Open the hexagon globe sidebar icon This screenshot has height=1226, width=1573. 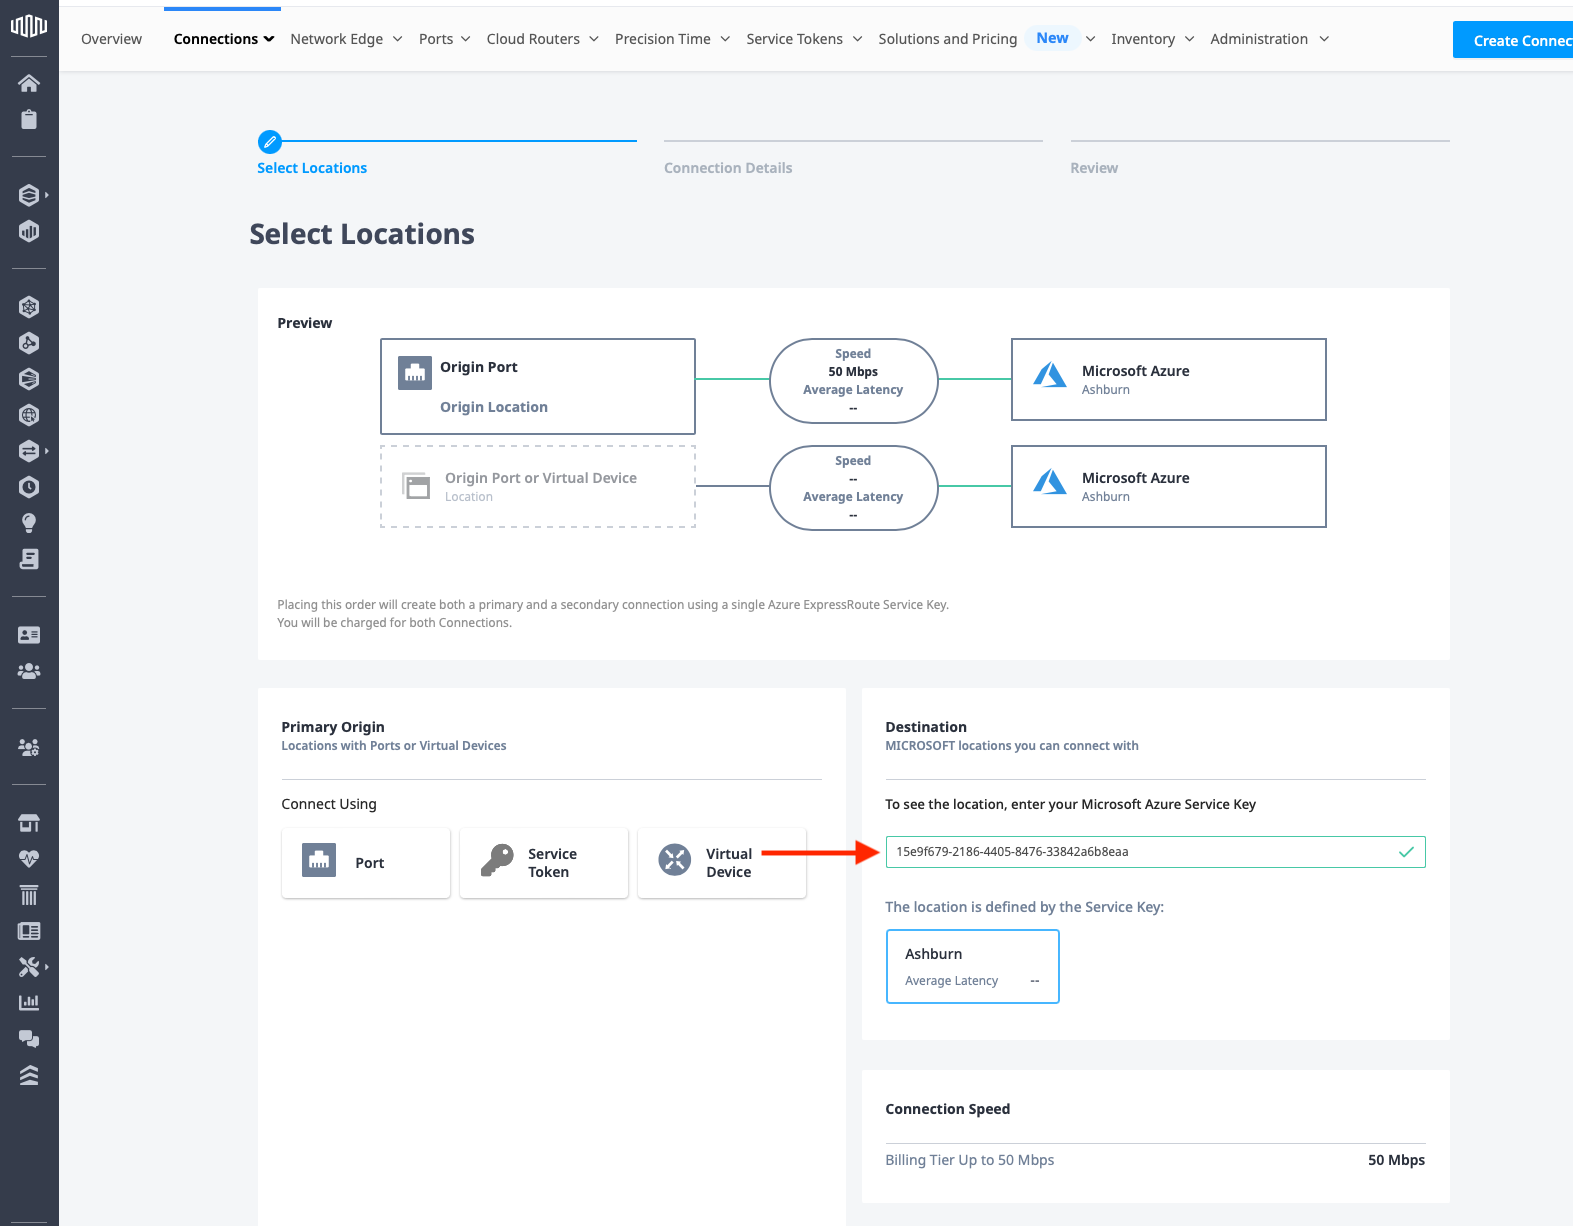coord(29,415)
